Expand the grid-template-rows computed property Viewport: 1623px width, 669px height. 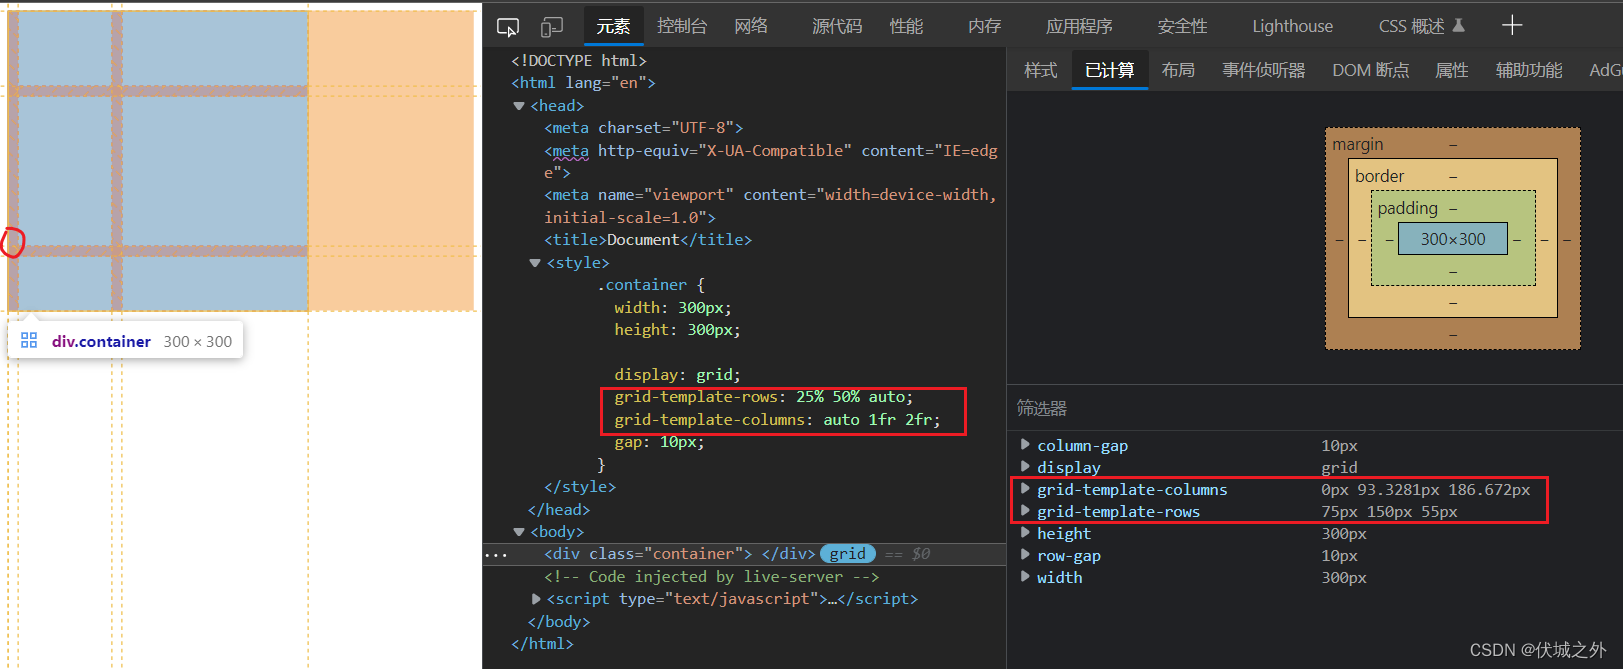pos(1025,511)
